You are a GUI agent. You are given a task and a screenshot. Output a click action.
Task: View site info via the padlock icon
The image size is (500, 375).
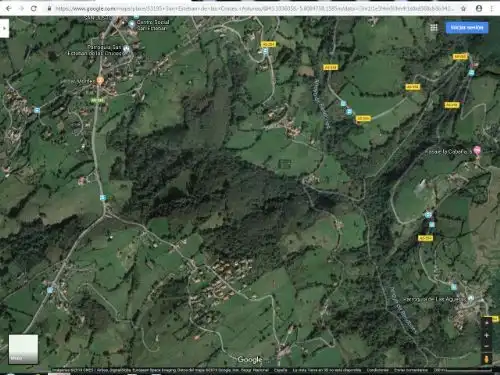[49, 8]
